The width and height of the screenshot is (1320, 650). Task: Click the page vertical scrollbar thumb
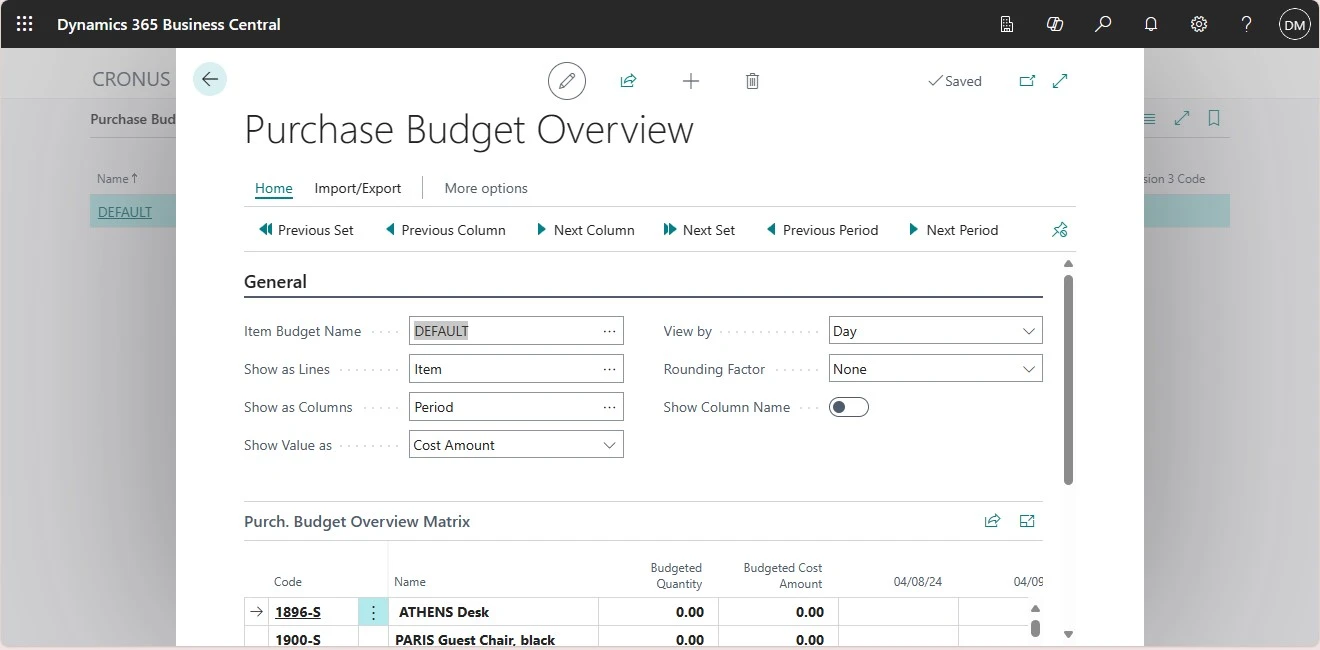click(x=1068, y=380)
